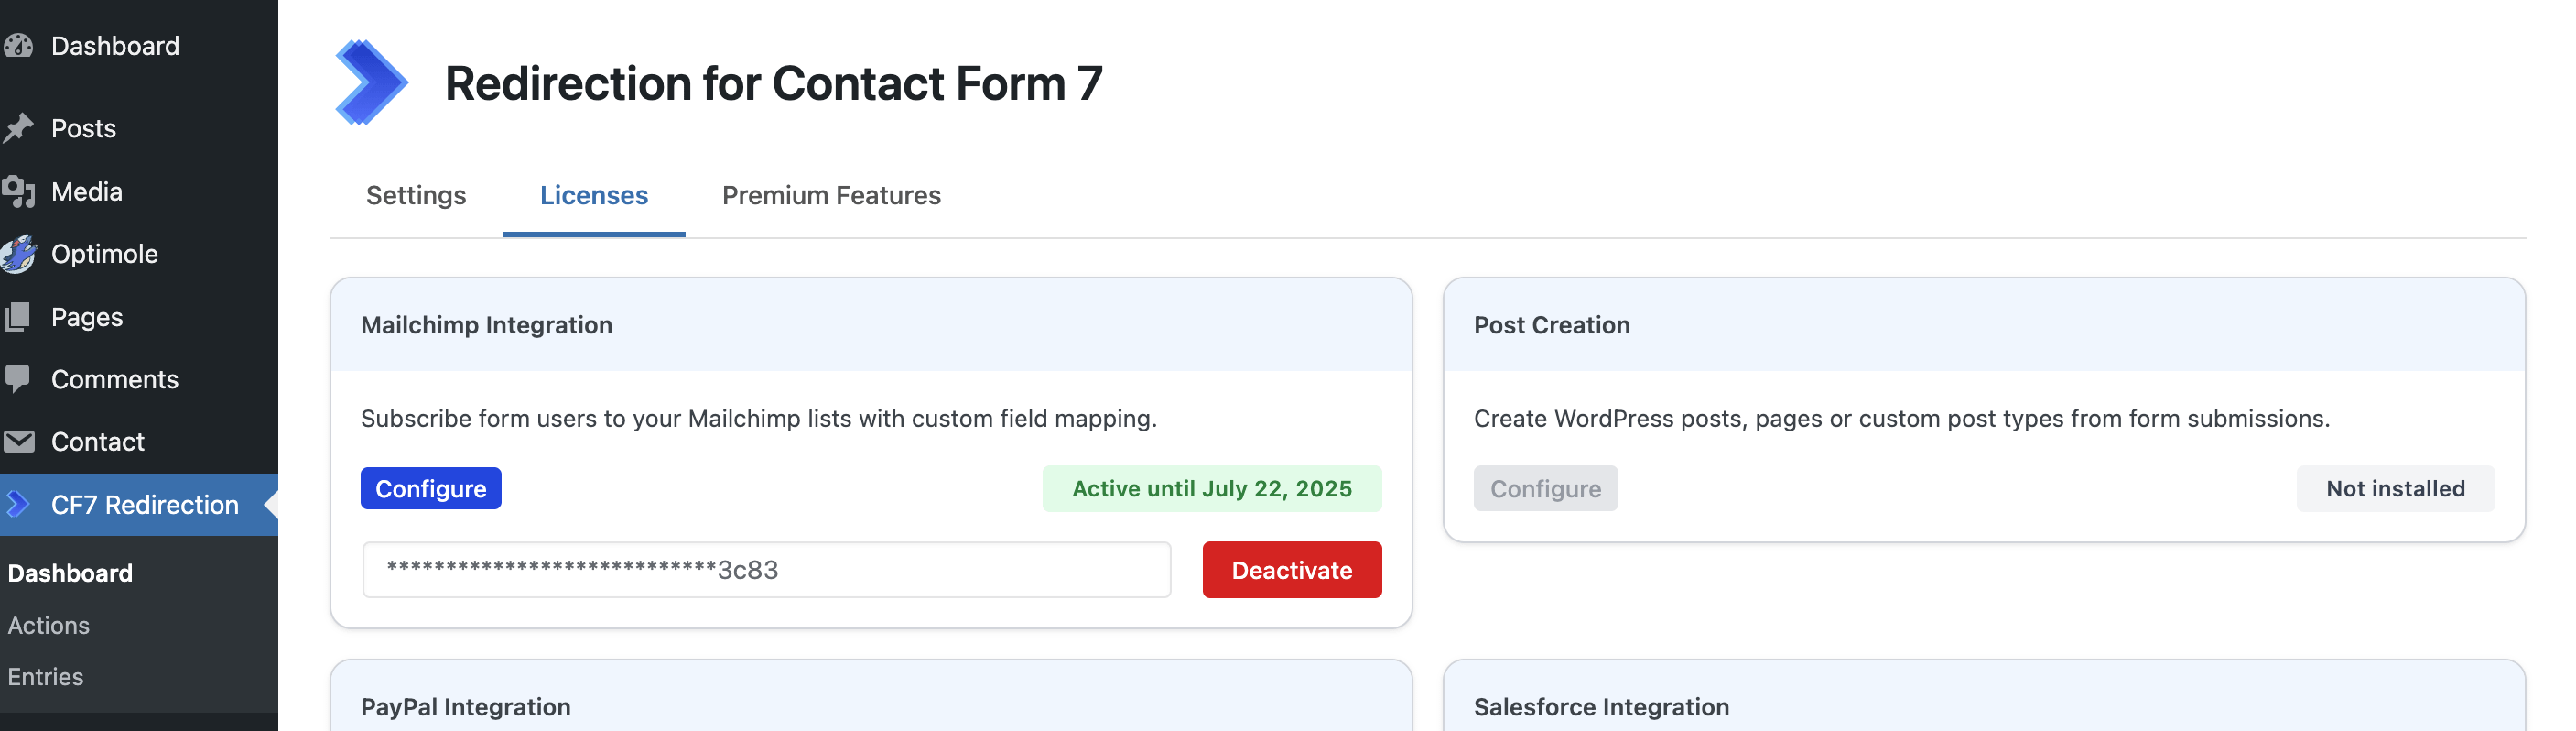Deactivate the Mailchimp license
2576x731 pixels.
pyautogui.click(x=1291, y=570)
